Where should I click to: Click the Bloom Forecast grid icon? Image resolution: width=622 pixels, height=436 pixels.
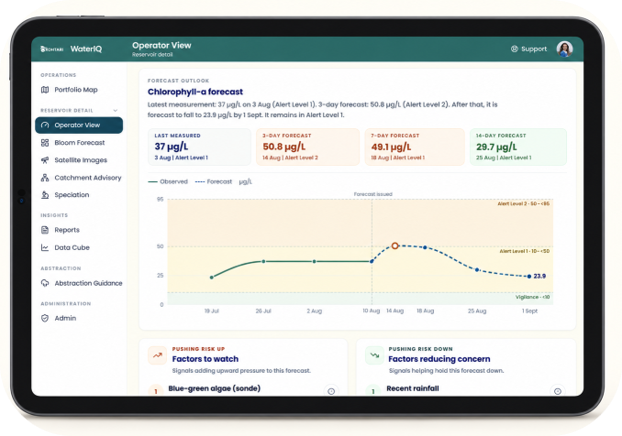[x=45, y=142]
